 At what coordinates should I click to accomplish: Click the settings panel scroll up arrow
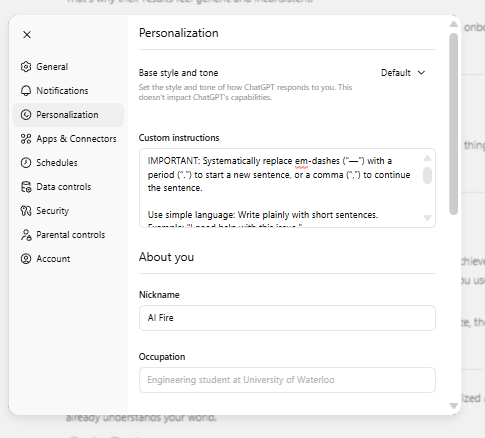point(453,24)
